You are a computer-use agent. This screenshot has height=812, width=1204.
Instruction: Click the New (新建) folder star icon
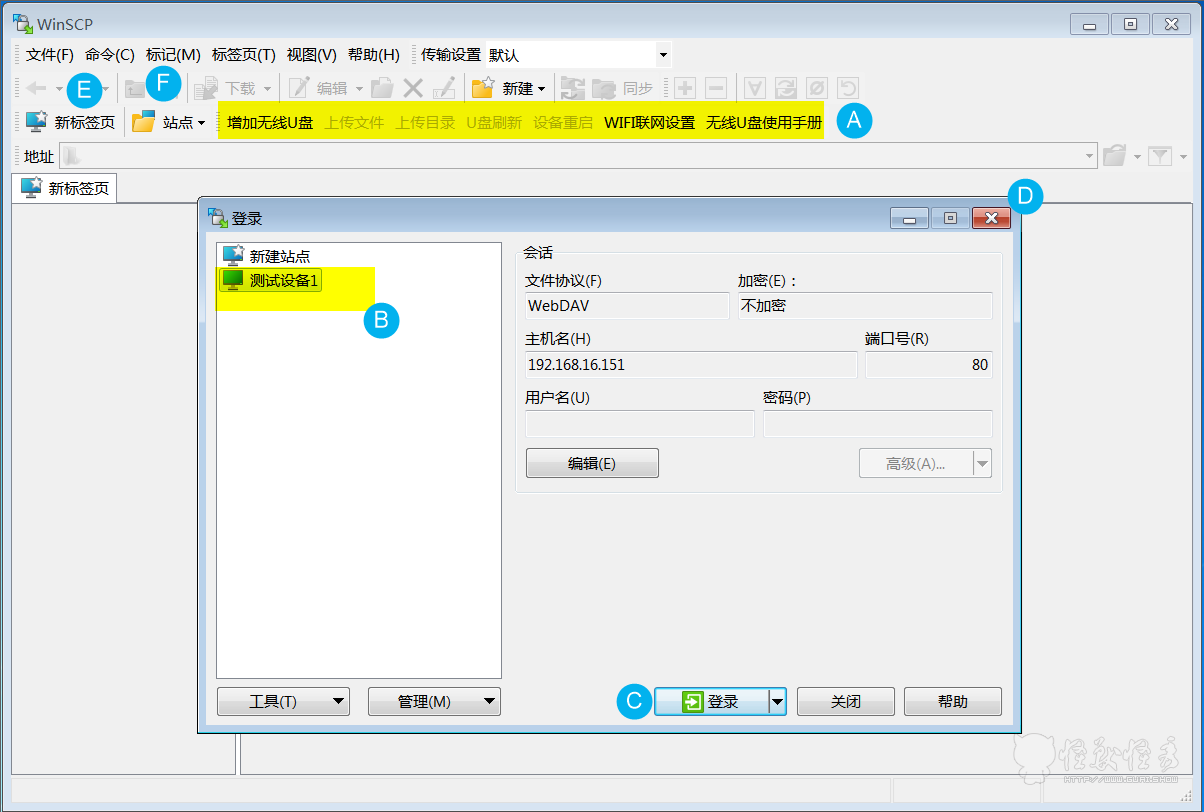484,88
